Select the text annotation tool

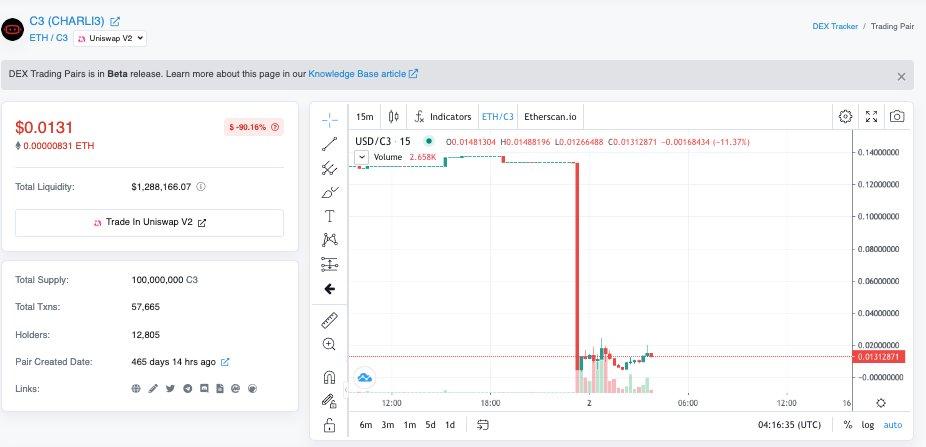(329, 215)
